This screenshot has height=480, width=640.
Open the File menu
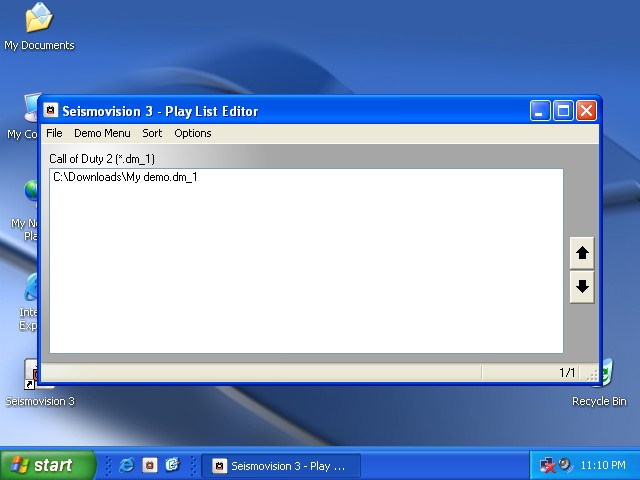[54, 133]
